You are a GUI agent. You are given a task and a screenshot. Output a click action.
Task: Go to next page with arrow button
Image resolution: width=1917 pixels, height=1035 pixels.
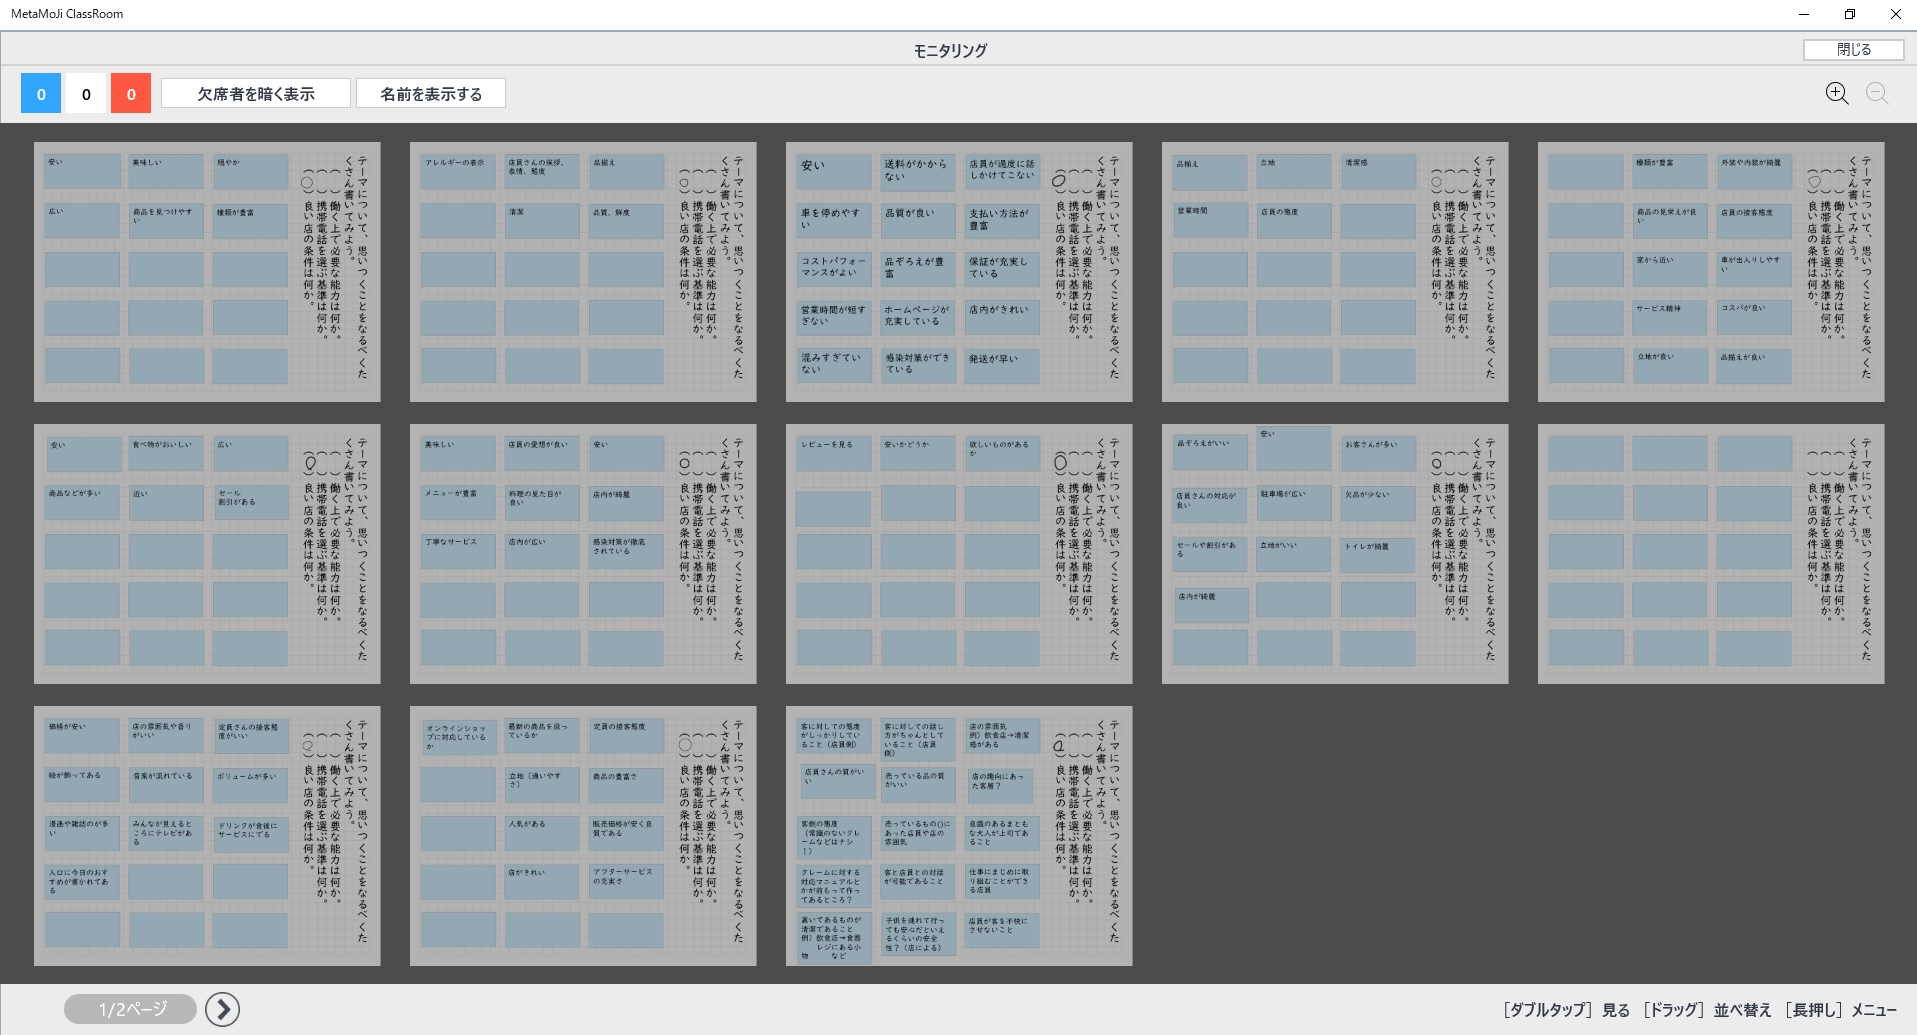[x=222, y=1009]
